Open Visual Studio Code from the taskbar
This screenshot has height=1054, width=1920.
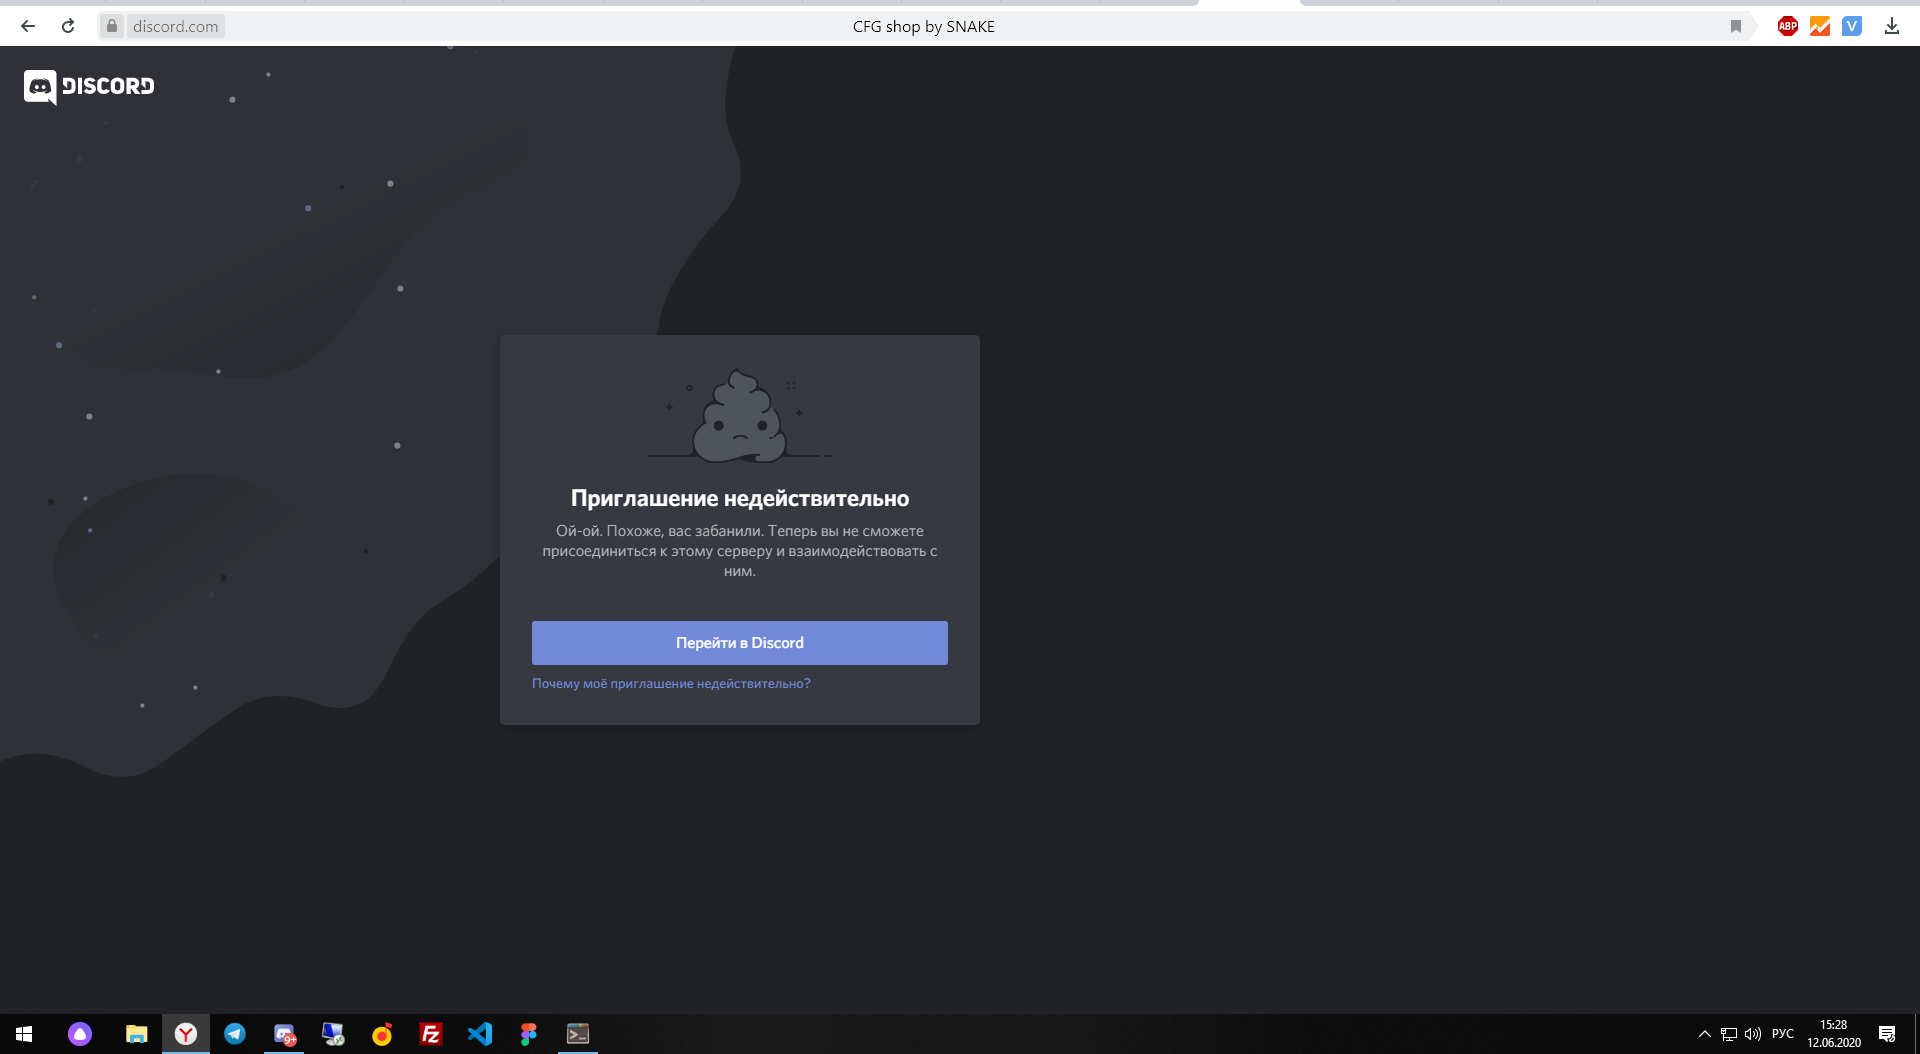480,1034
